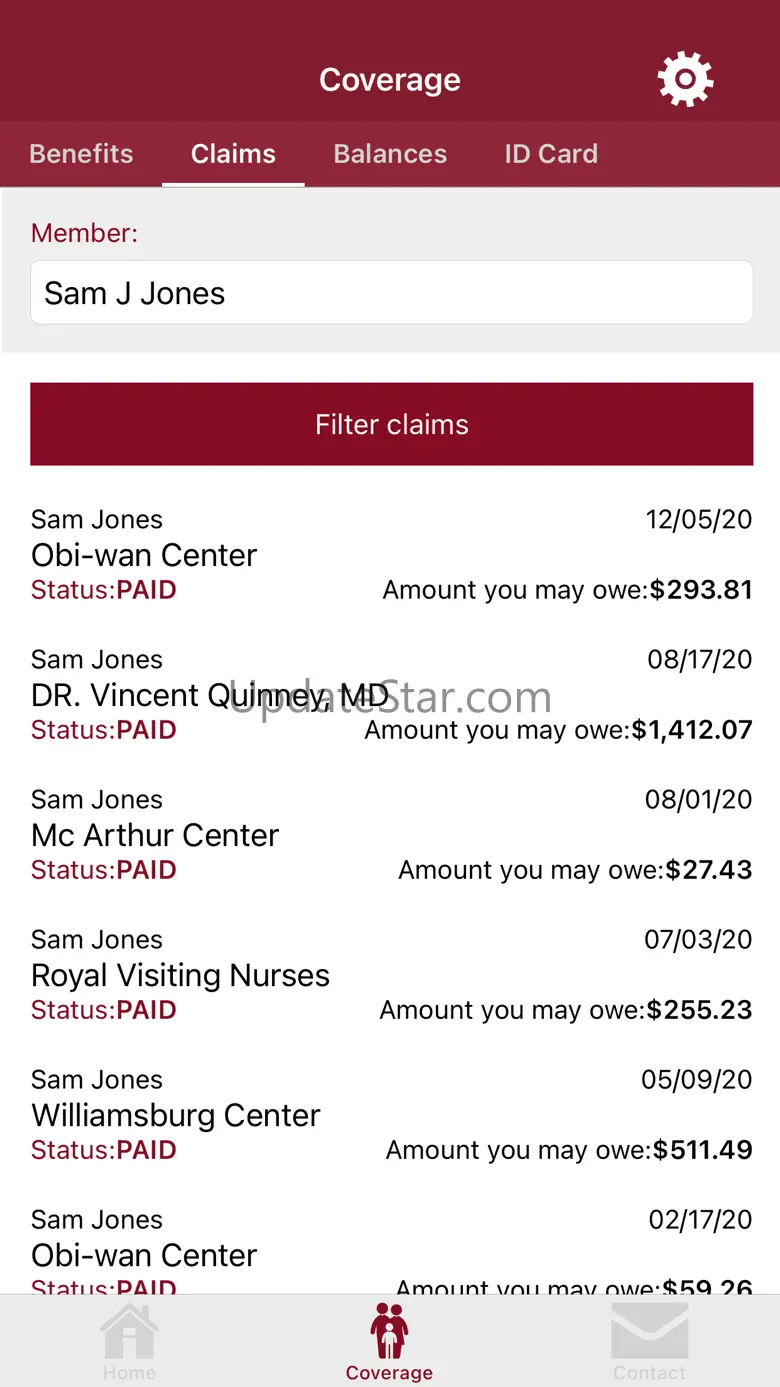Switch to the Benefits tab
This screenshot has width=780, height=1387.
pos(81,154)
